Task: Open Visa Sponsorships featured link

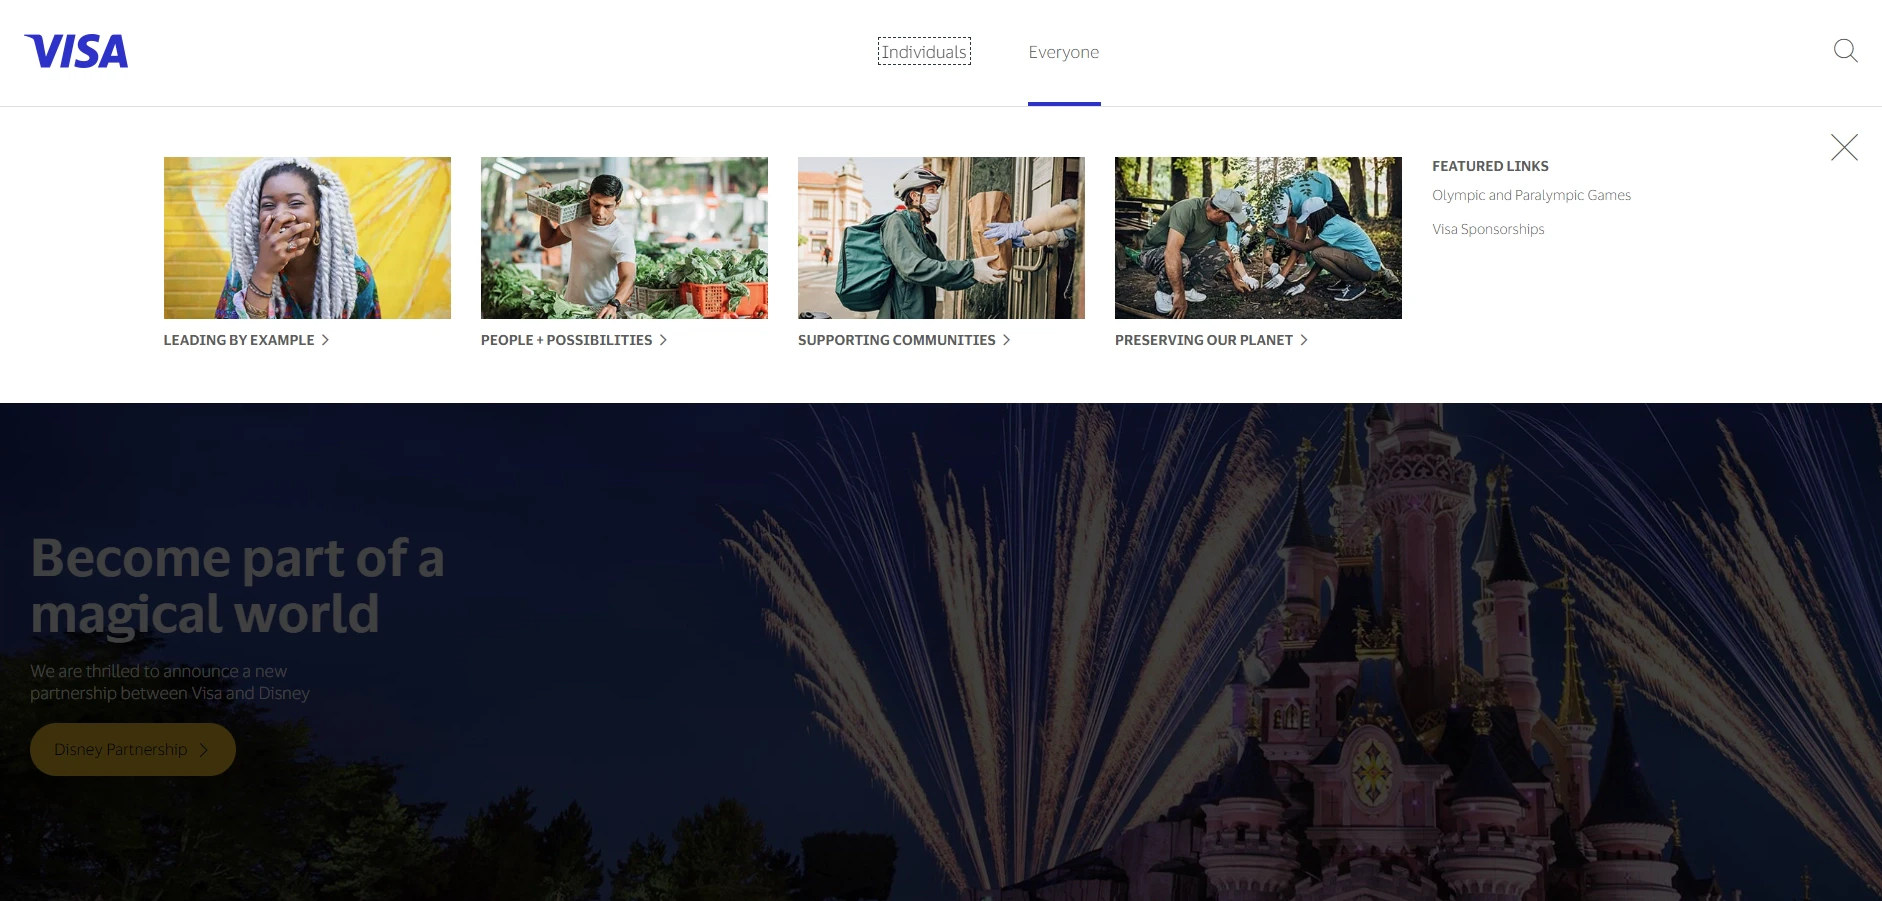Action: pos(1488,229)
